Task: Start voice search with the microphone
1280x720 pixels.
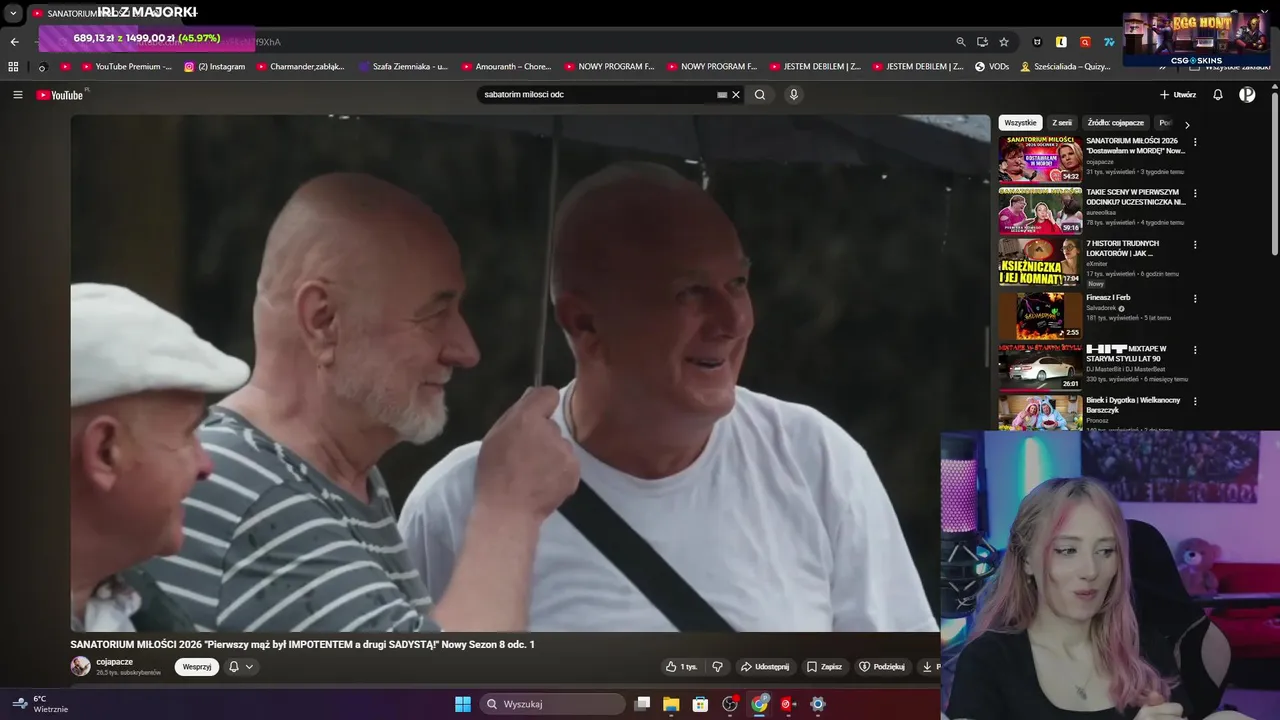Action: 794,95
